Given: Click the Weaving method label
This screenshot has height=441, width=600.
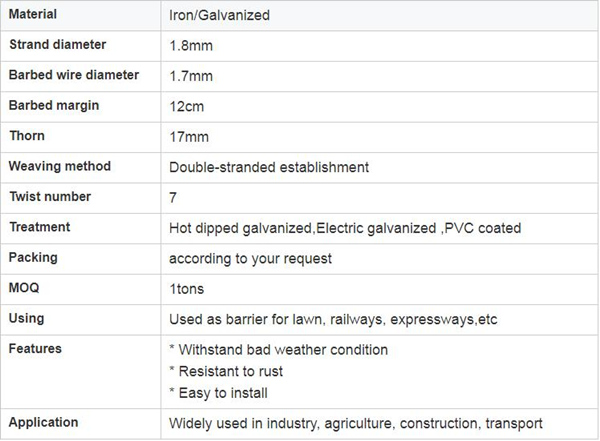Looking at the screenshot, I should (x=60, y=166).
